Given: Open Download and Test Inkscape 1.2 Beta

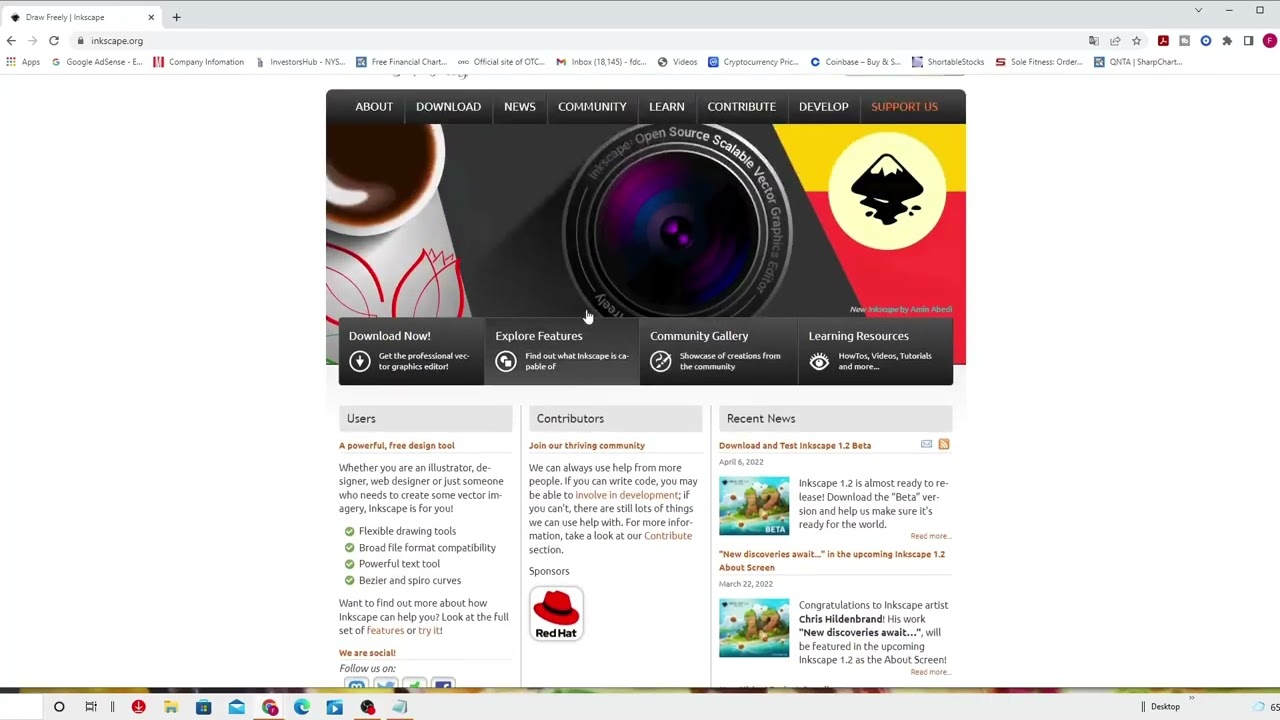Looking at the screenshot, I should (795, 445).
